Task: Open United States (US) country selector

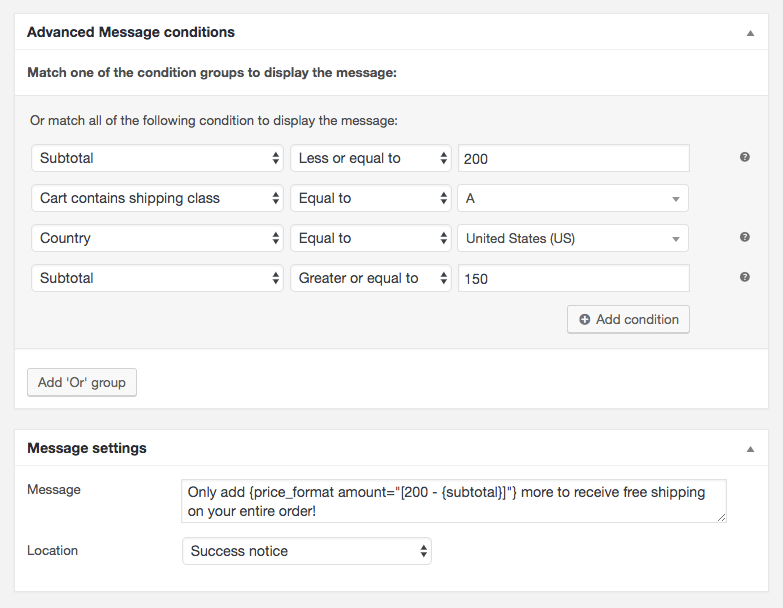Action: 573,238
